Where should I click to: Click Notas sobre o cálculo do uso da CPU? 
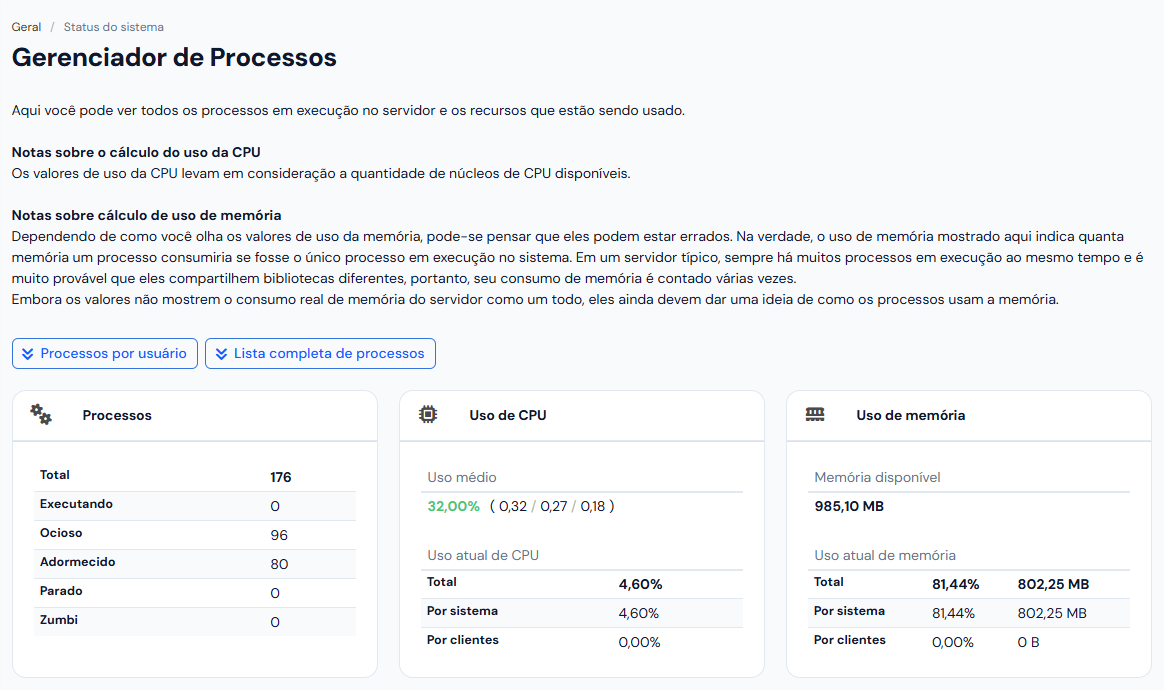pos(136,152)
